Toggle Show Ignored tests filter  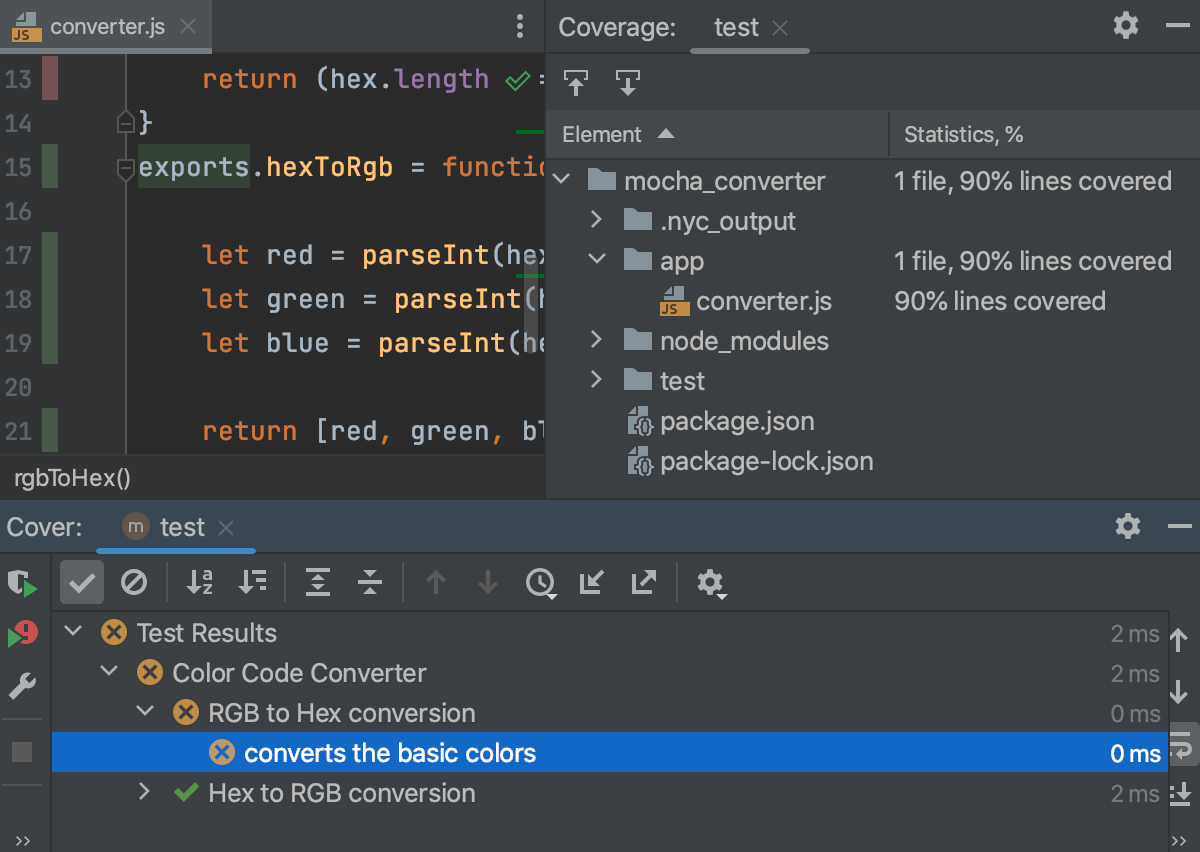click(x=135, y=582)
